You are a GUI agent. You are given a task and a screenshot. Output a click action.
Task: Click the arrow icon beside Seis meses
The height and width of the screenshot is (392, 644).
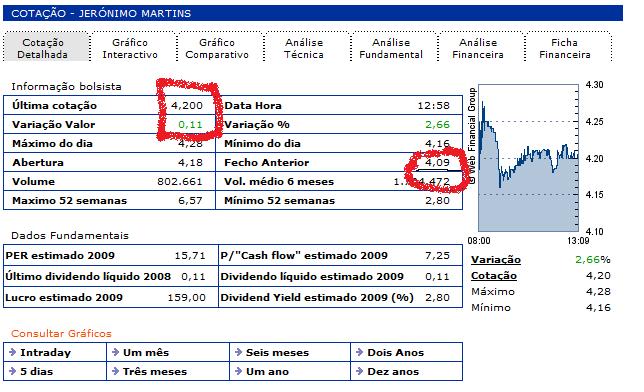tap(238, 352)
